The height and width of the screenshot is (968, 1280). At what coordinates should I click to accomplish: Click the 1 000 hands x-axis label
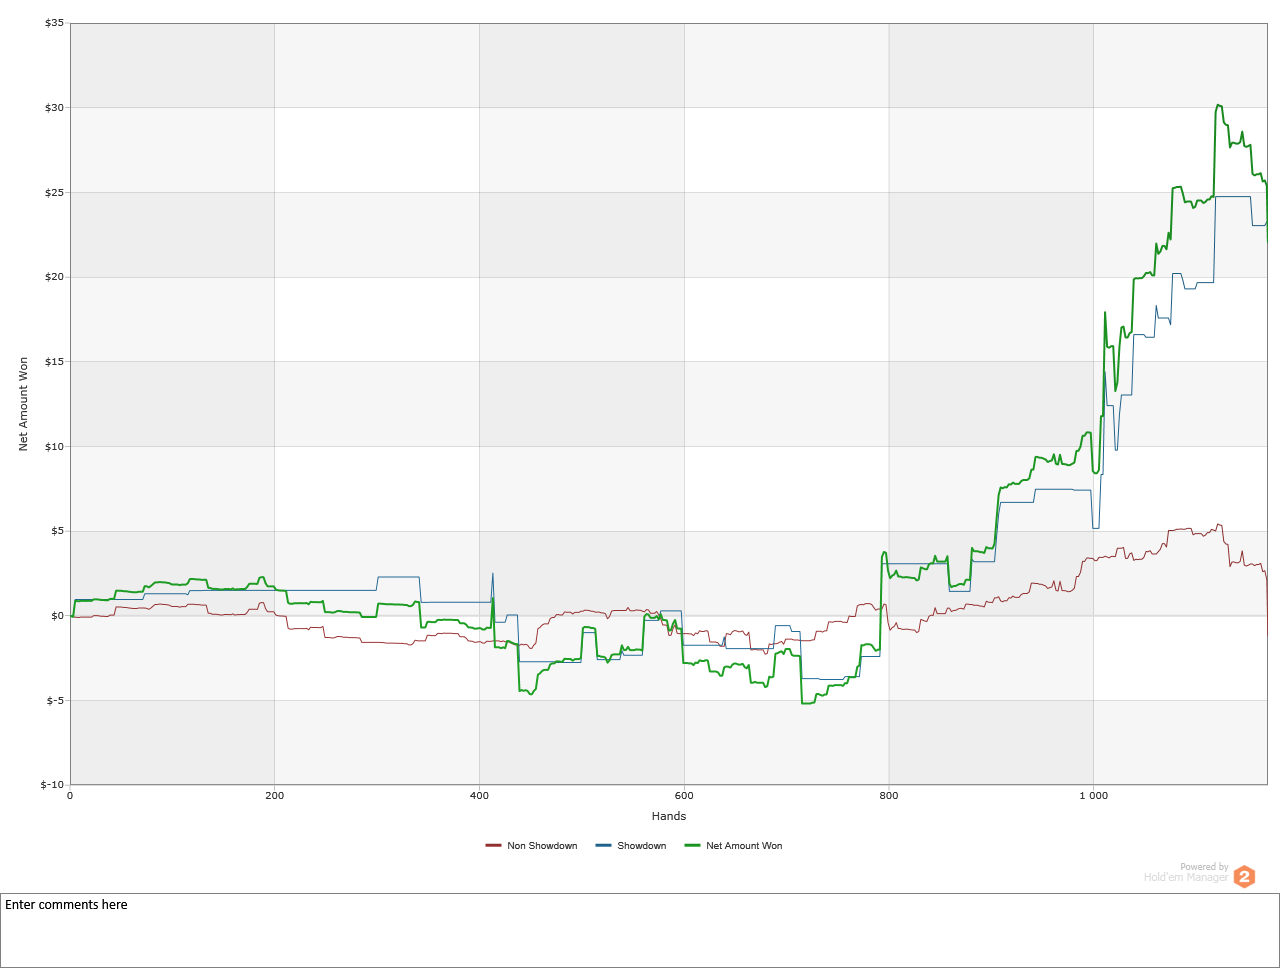point(1093,796)
